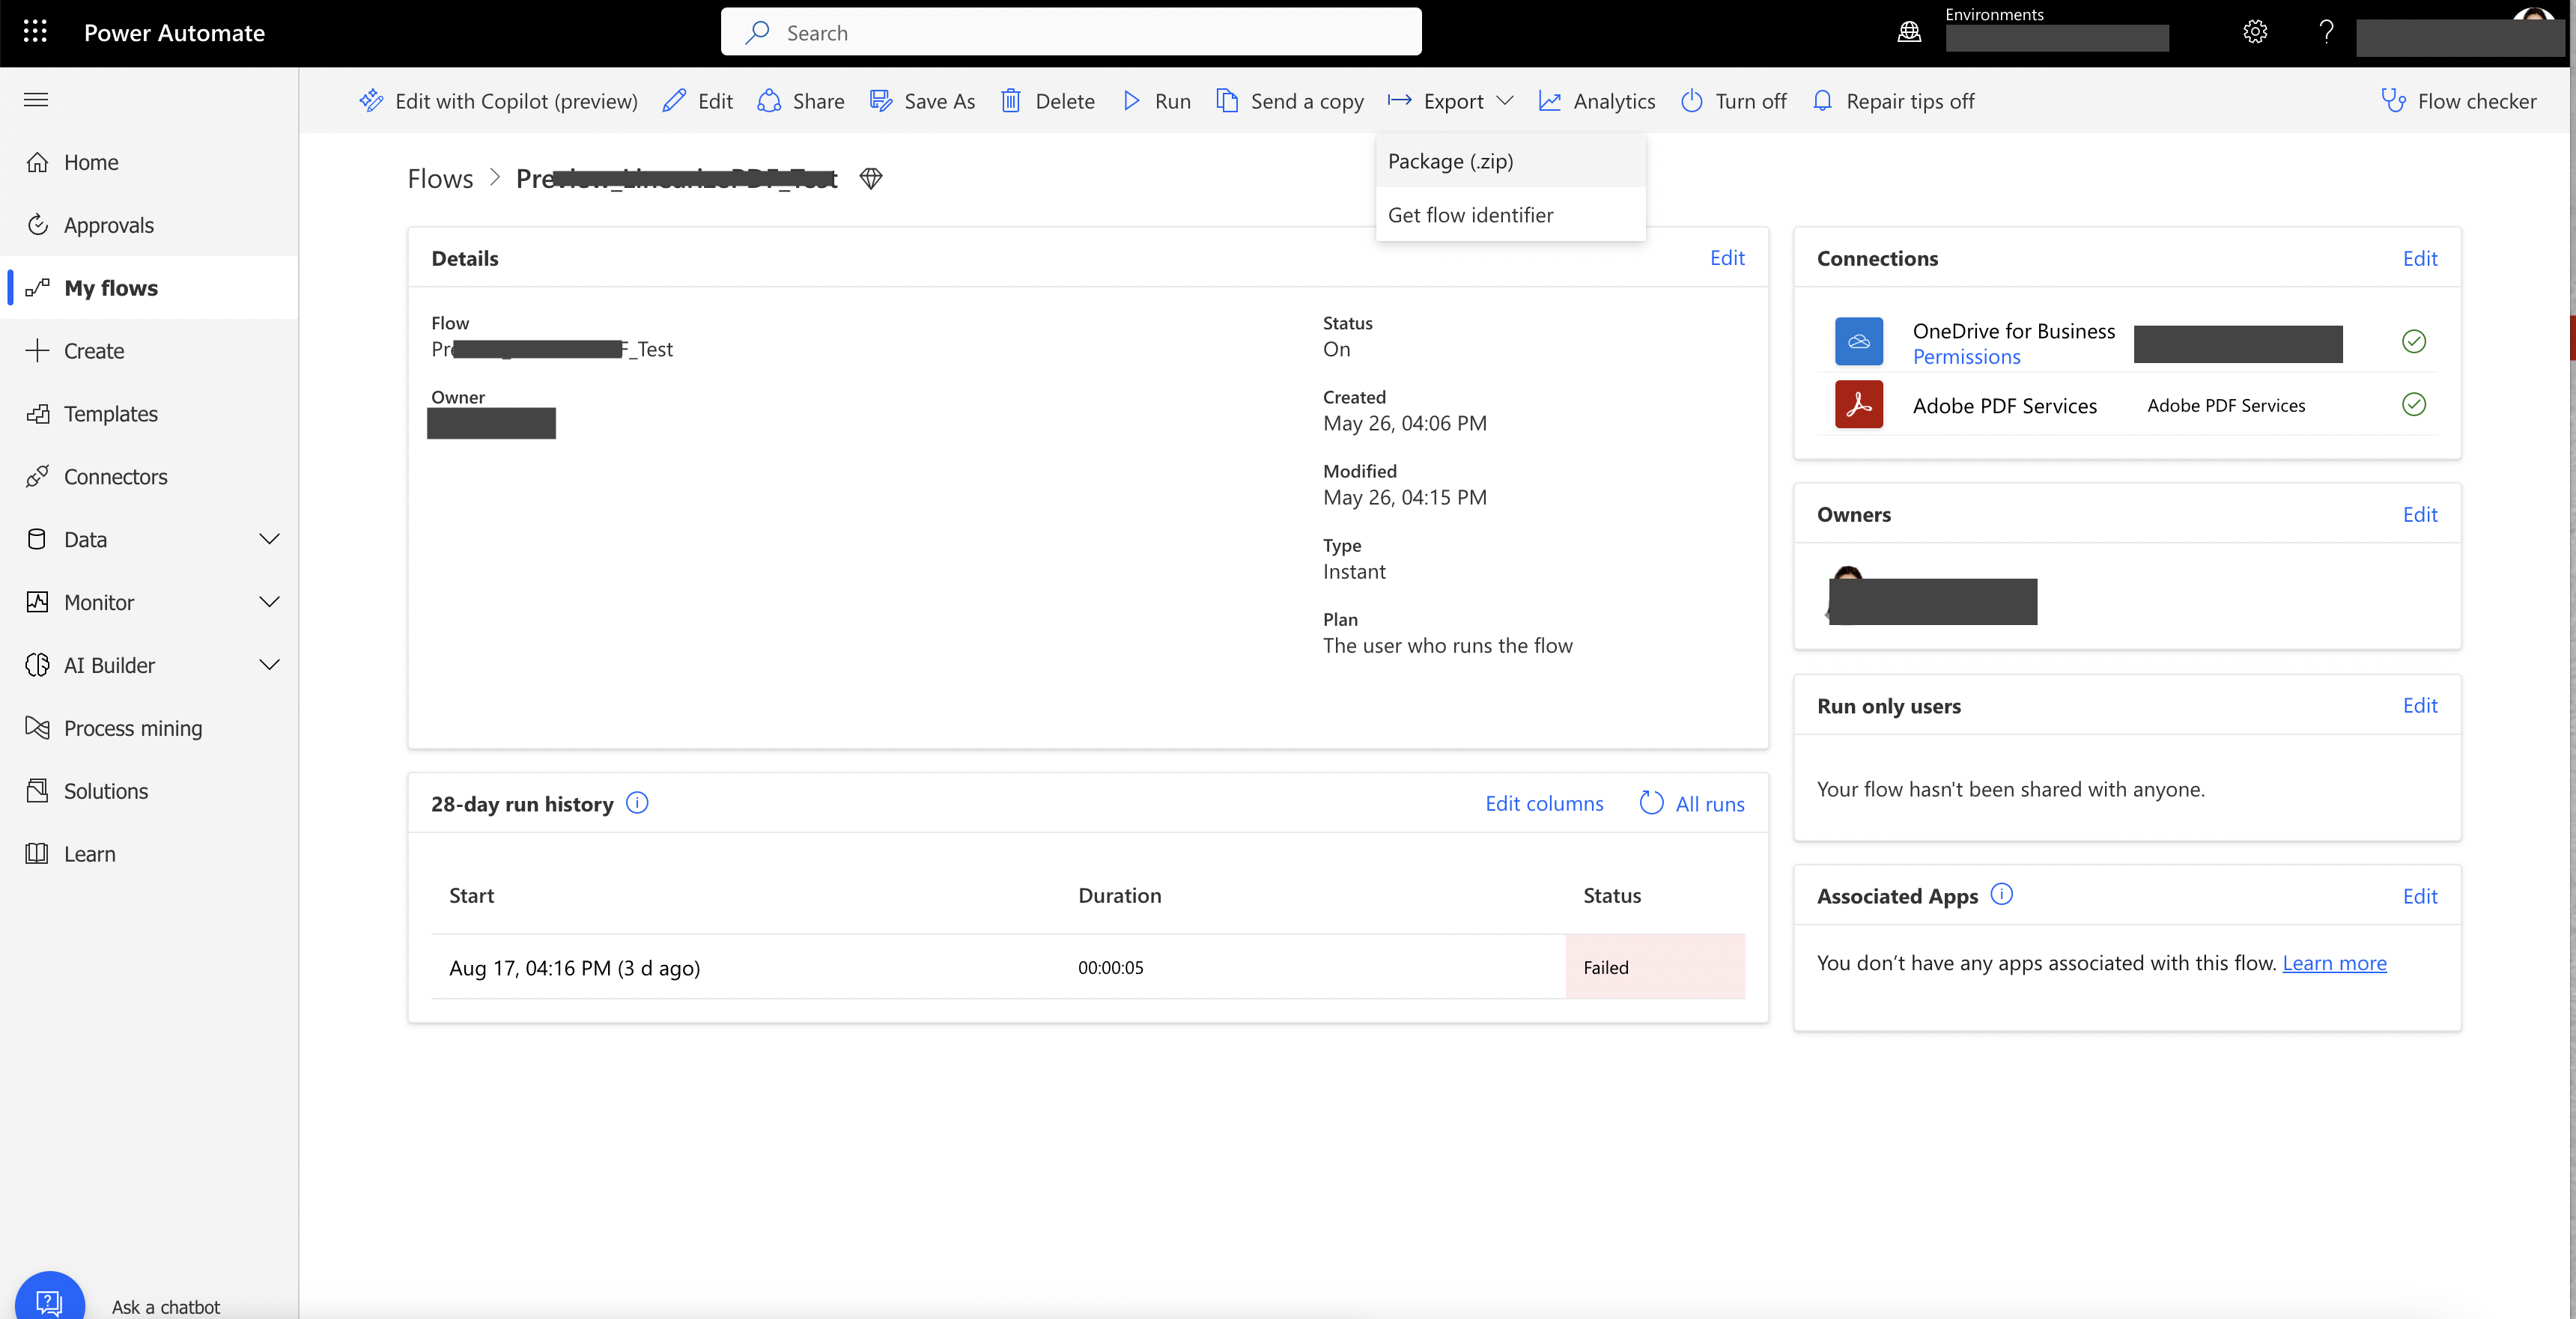The height and width of the screenshot is (1319, 2576).
Task: Click the 28-day run history info tooltip
Action: (x=637, y=803)
